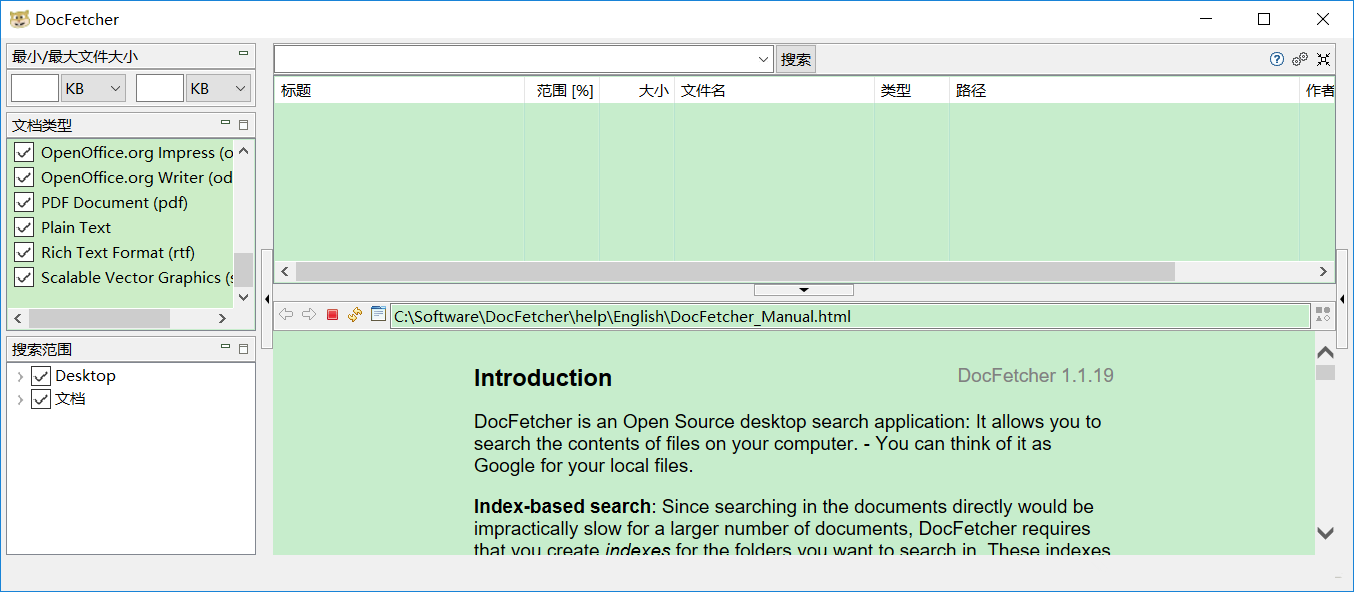Click the 作者 column header

pos(1318,90)
